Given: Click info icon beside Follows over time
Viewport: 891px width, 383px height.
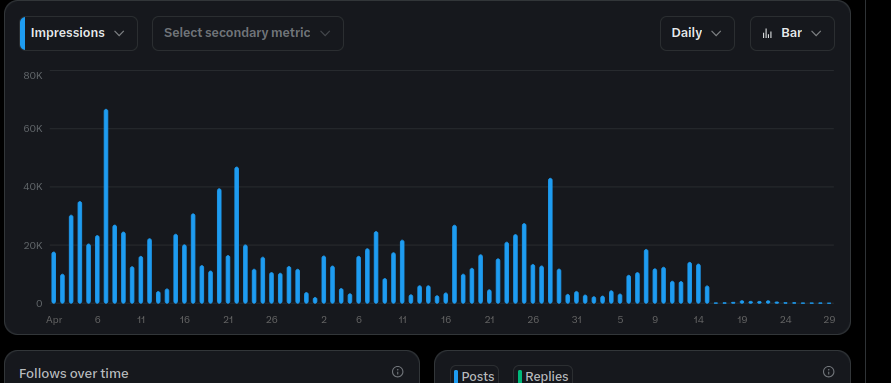Looking at the screenshot, I should click(x=398, y=372).
